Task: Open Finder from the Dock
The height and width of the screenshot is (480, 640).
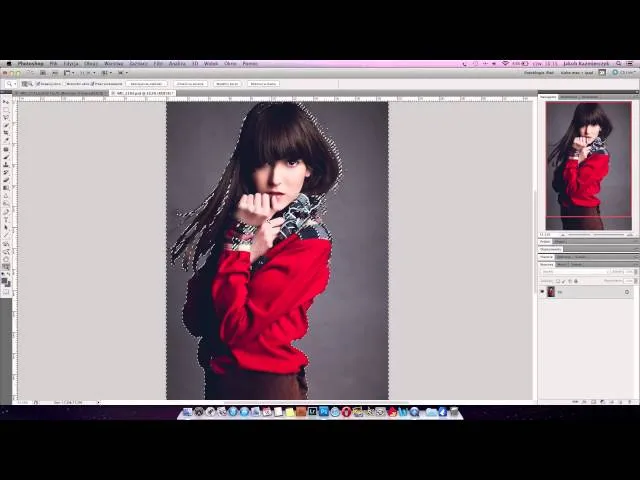Action: click(186, 411)
